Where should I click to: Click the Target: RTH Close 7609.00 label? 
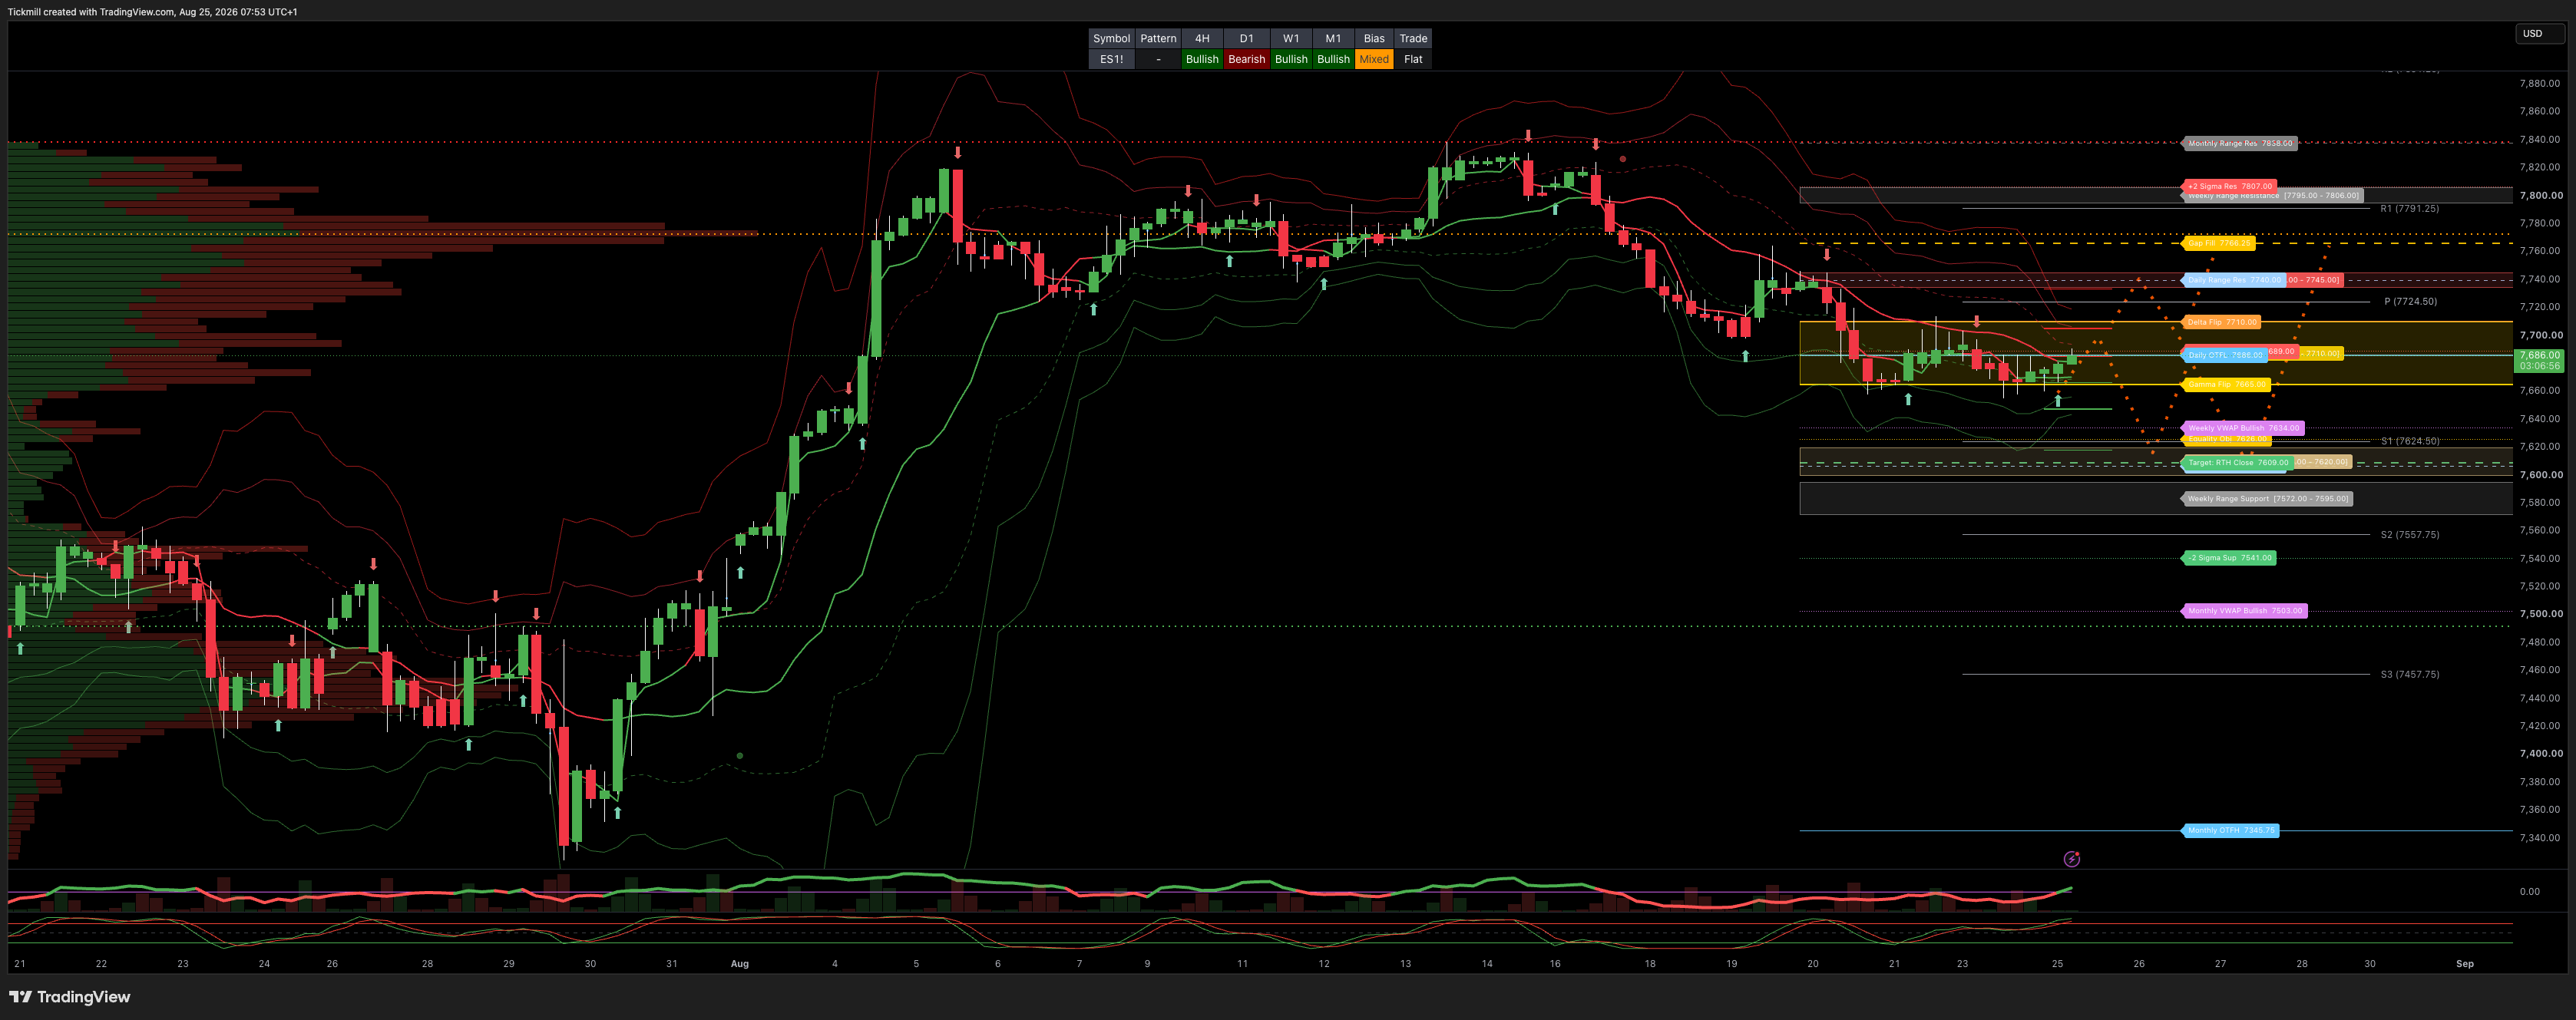click(2237, 463)
